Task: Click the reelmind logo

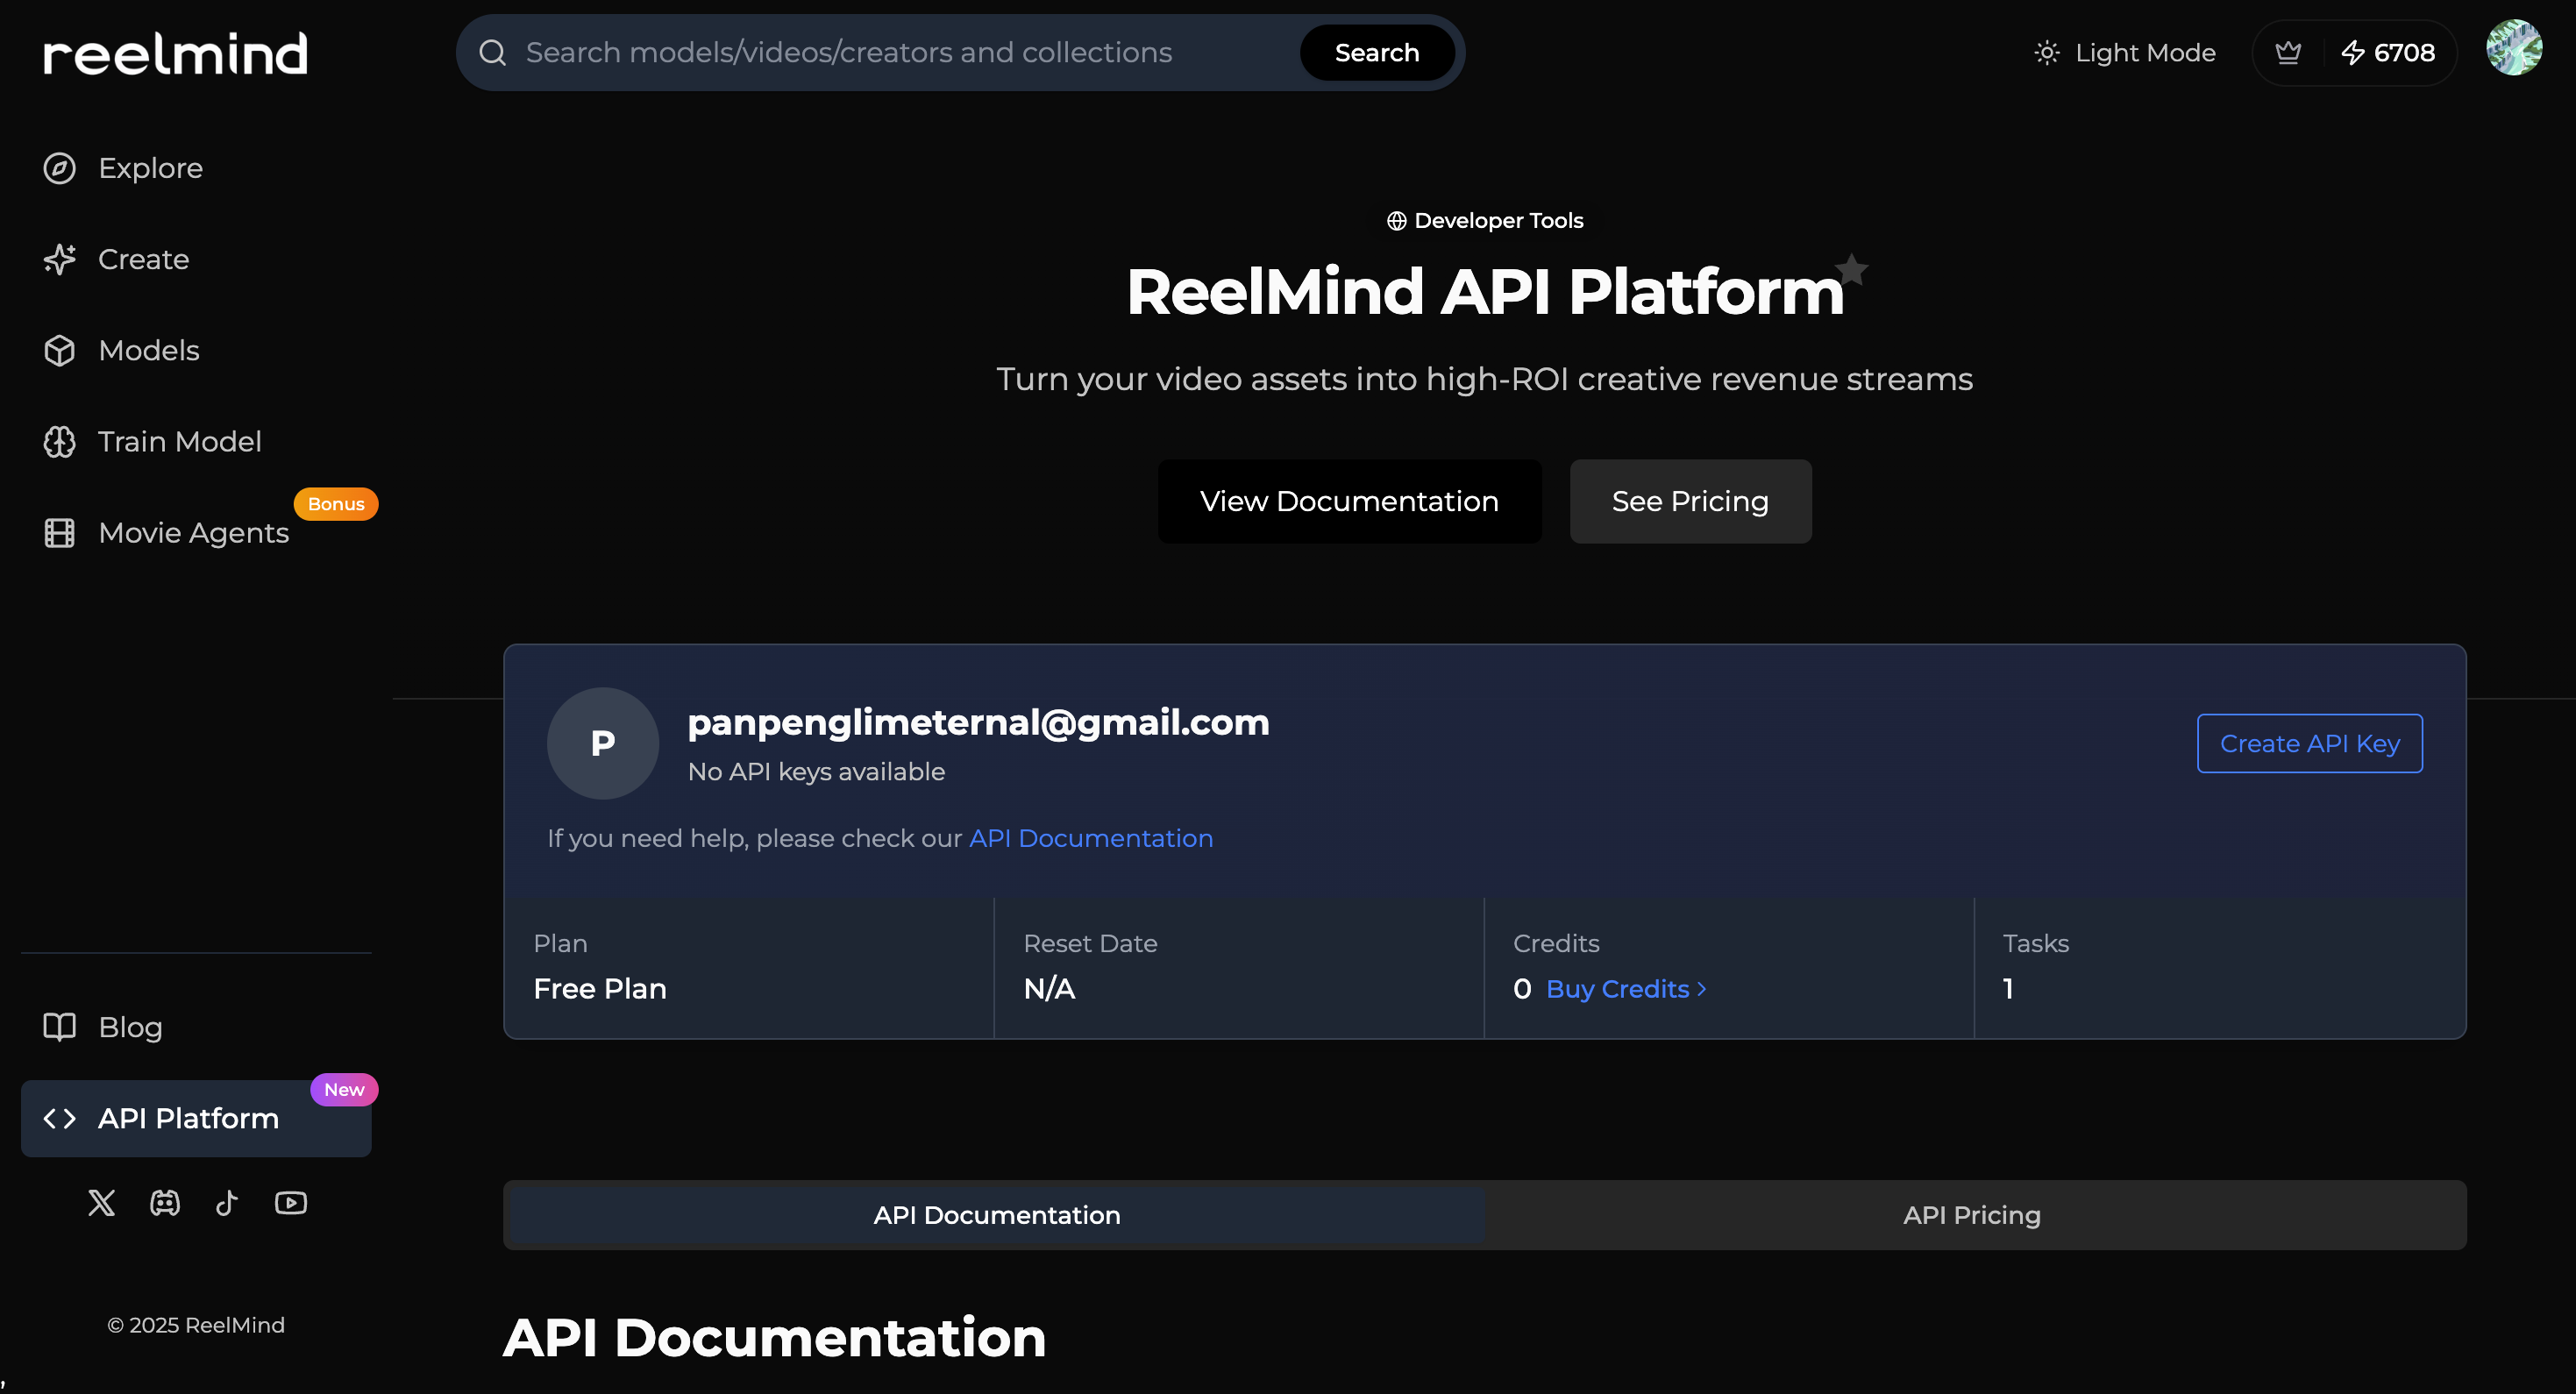Action: tap(175, 53)
